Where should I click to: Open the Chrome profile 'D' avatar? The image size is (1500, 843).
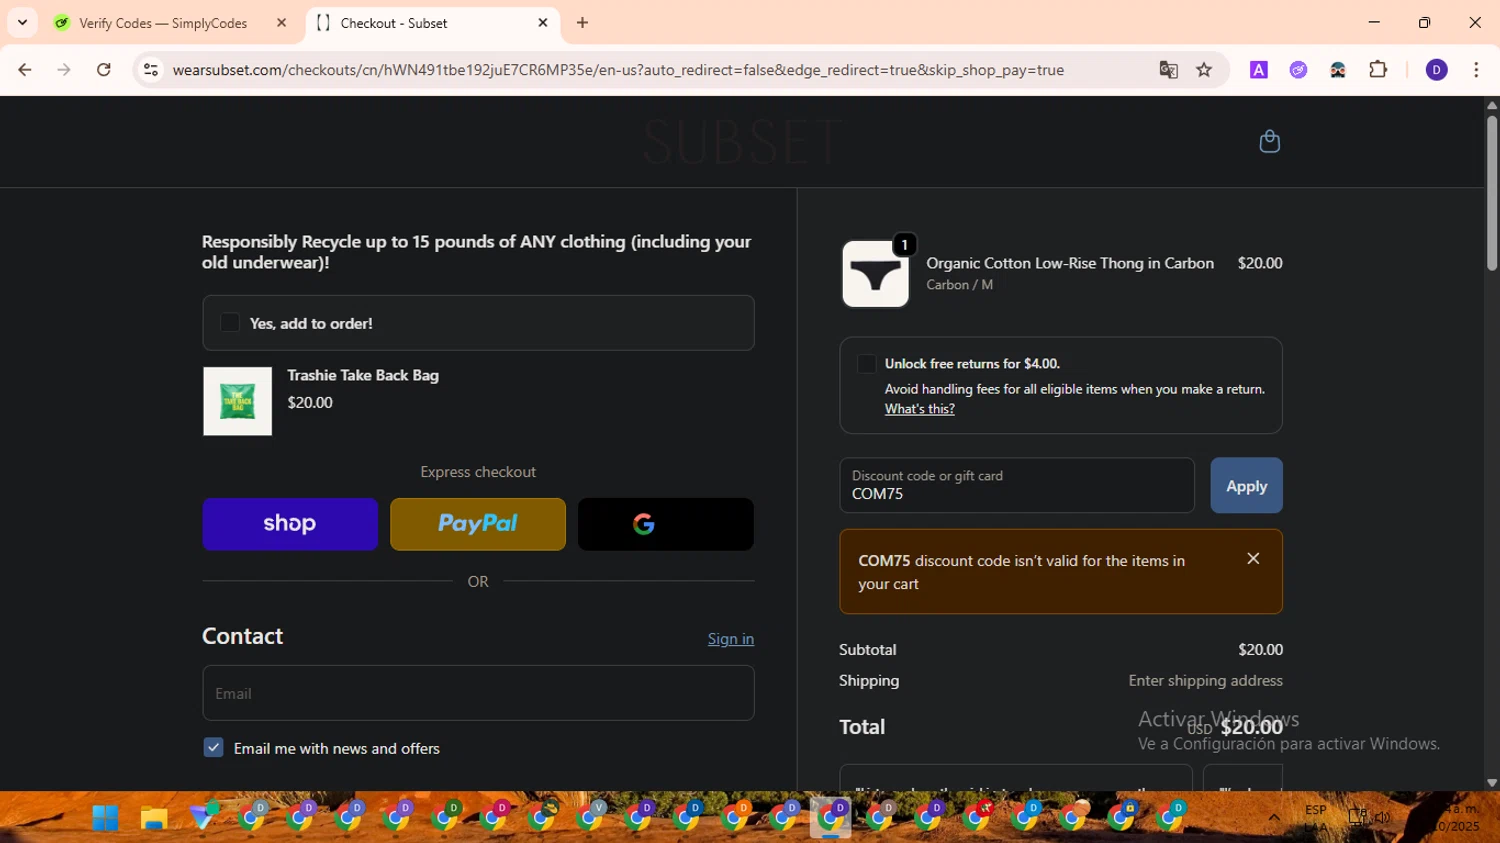pos(1437,70)
